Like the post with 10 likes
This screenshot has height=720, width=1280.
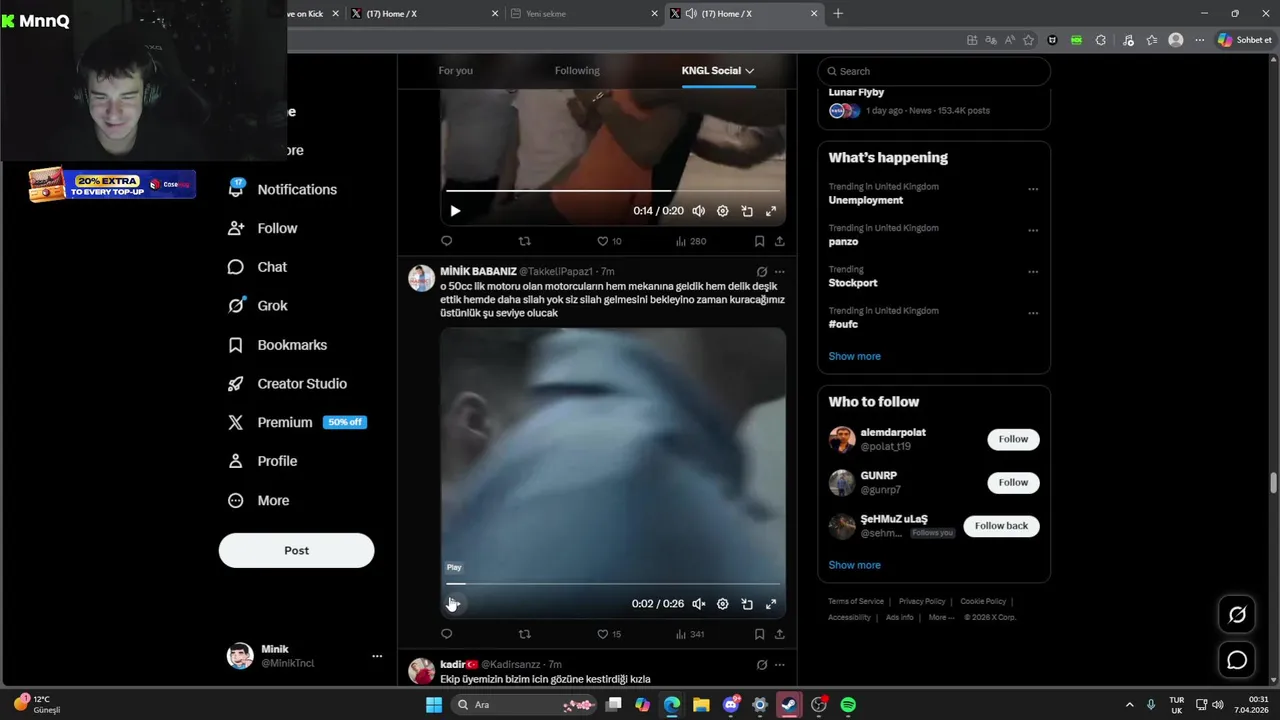pyautogui.click(x=608, y=241)
